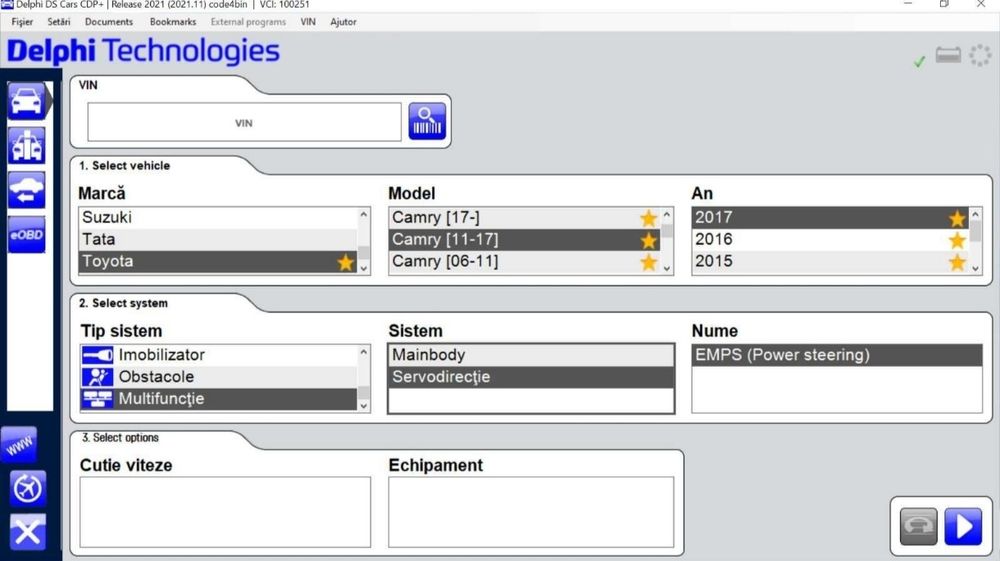
Task: Select year 2015 in An list
Action: (830, 261)
